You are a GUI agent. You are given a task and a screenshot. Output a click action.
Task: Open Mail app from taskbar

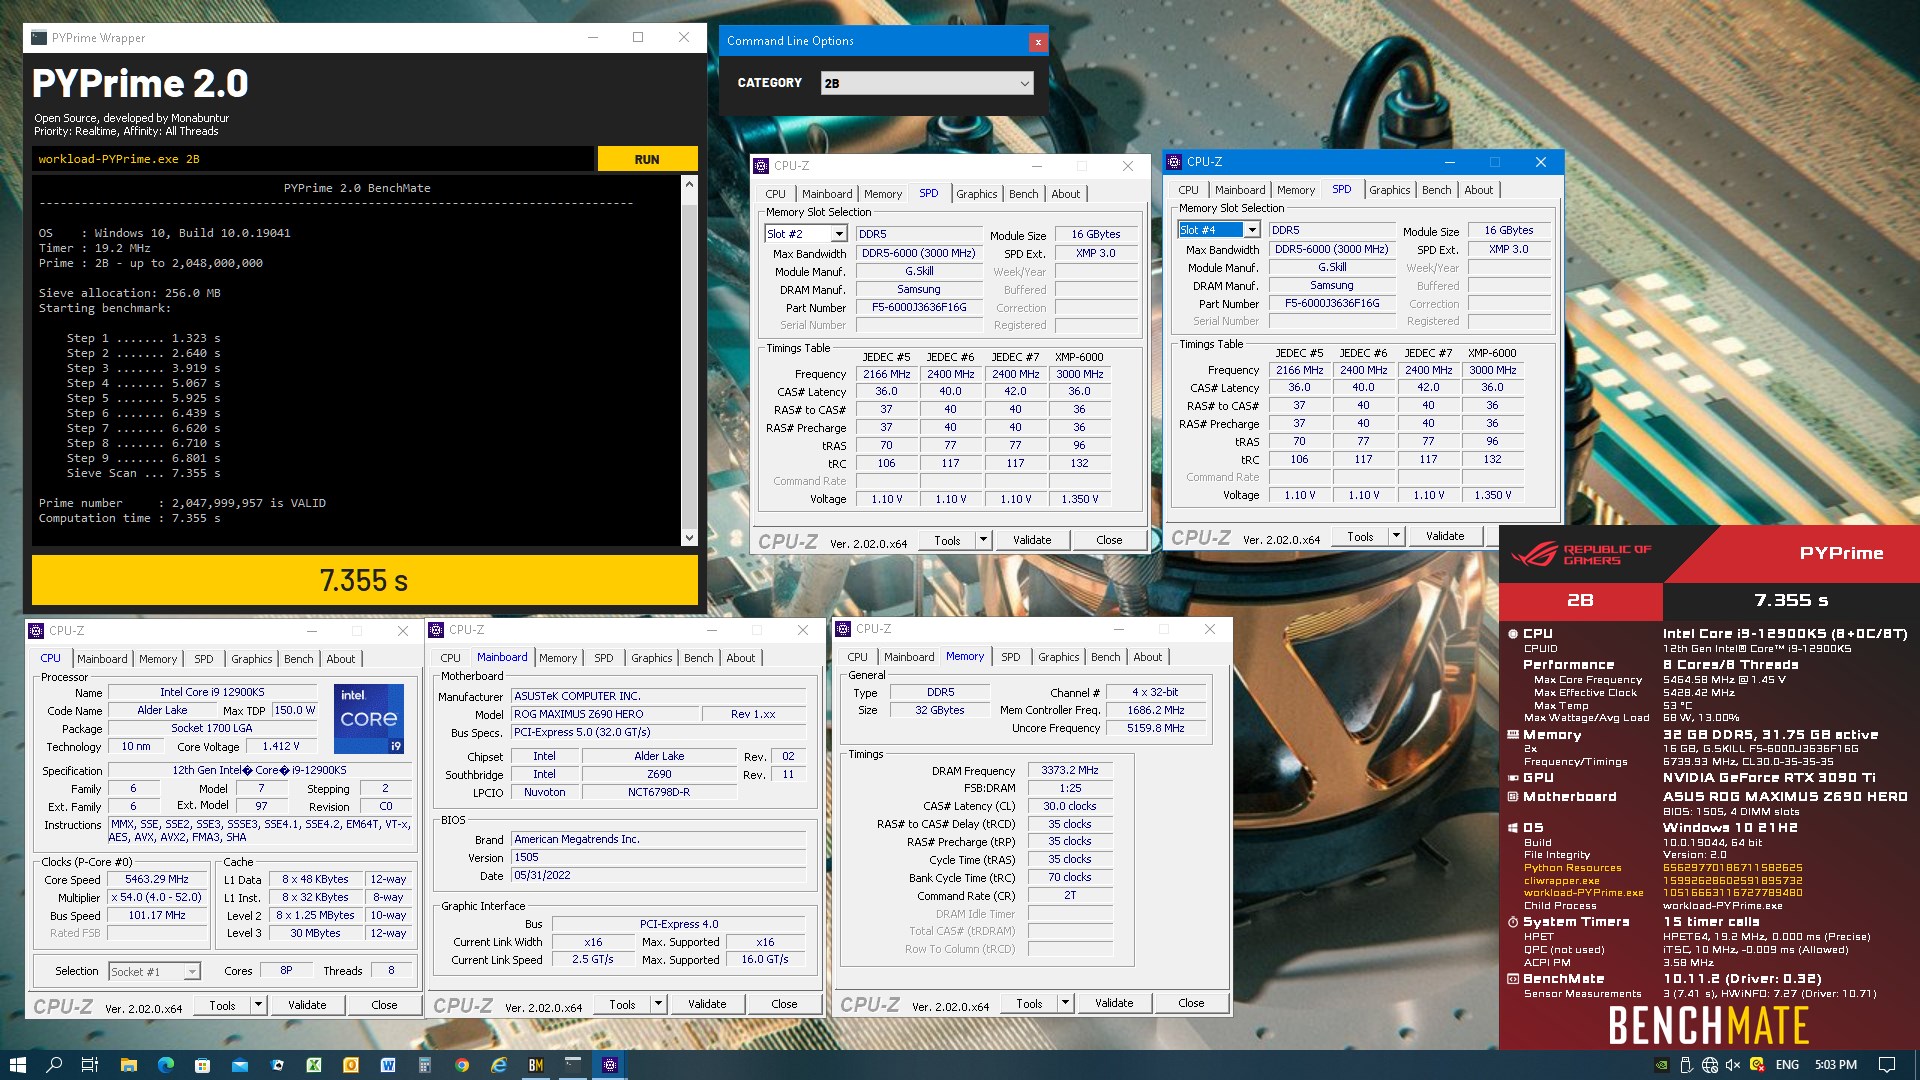tap(240, 1065)
